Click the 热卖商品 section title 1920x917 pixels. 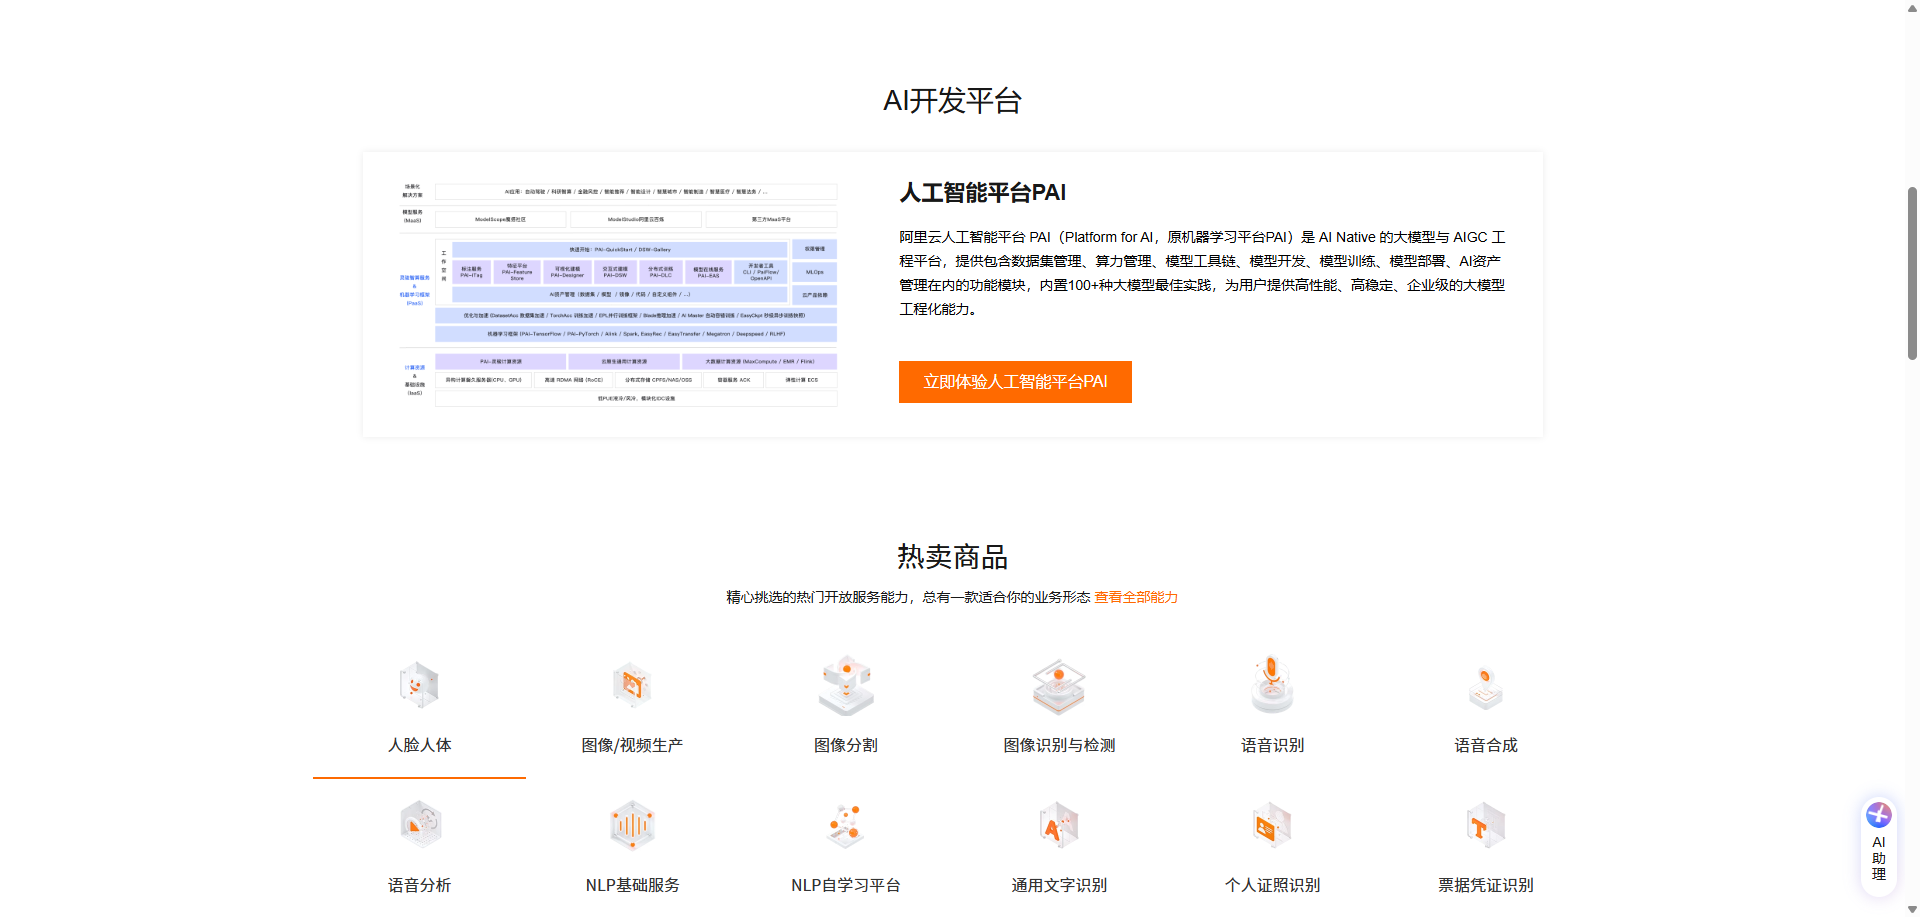coord(952,557)
